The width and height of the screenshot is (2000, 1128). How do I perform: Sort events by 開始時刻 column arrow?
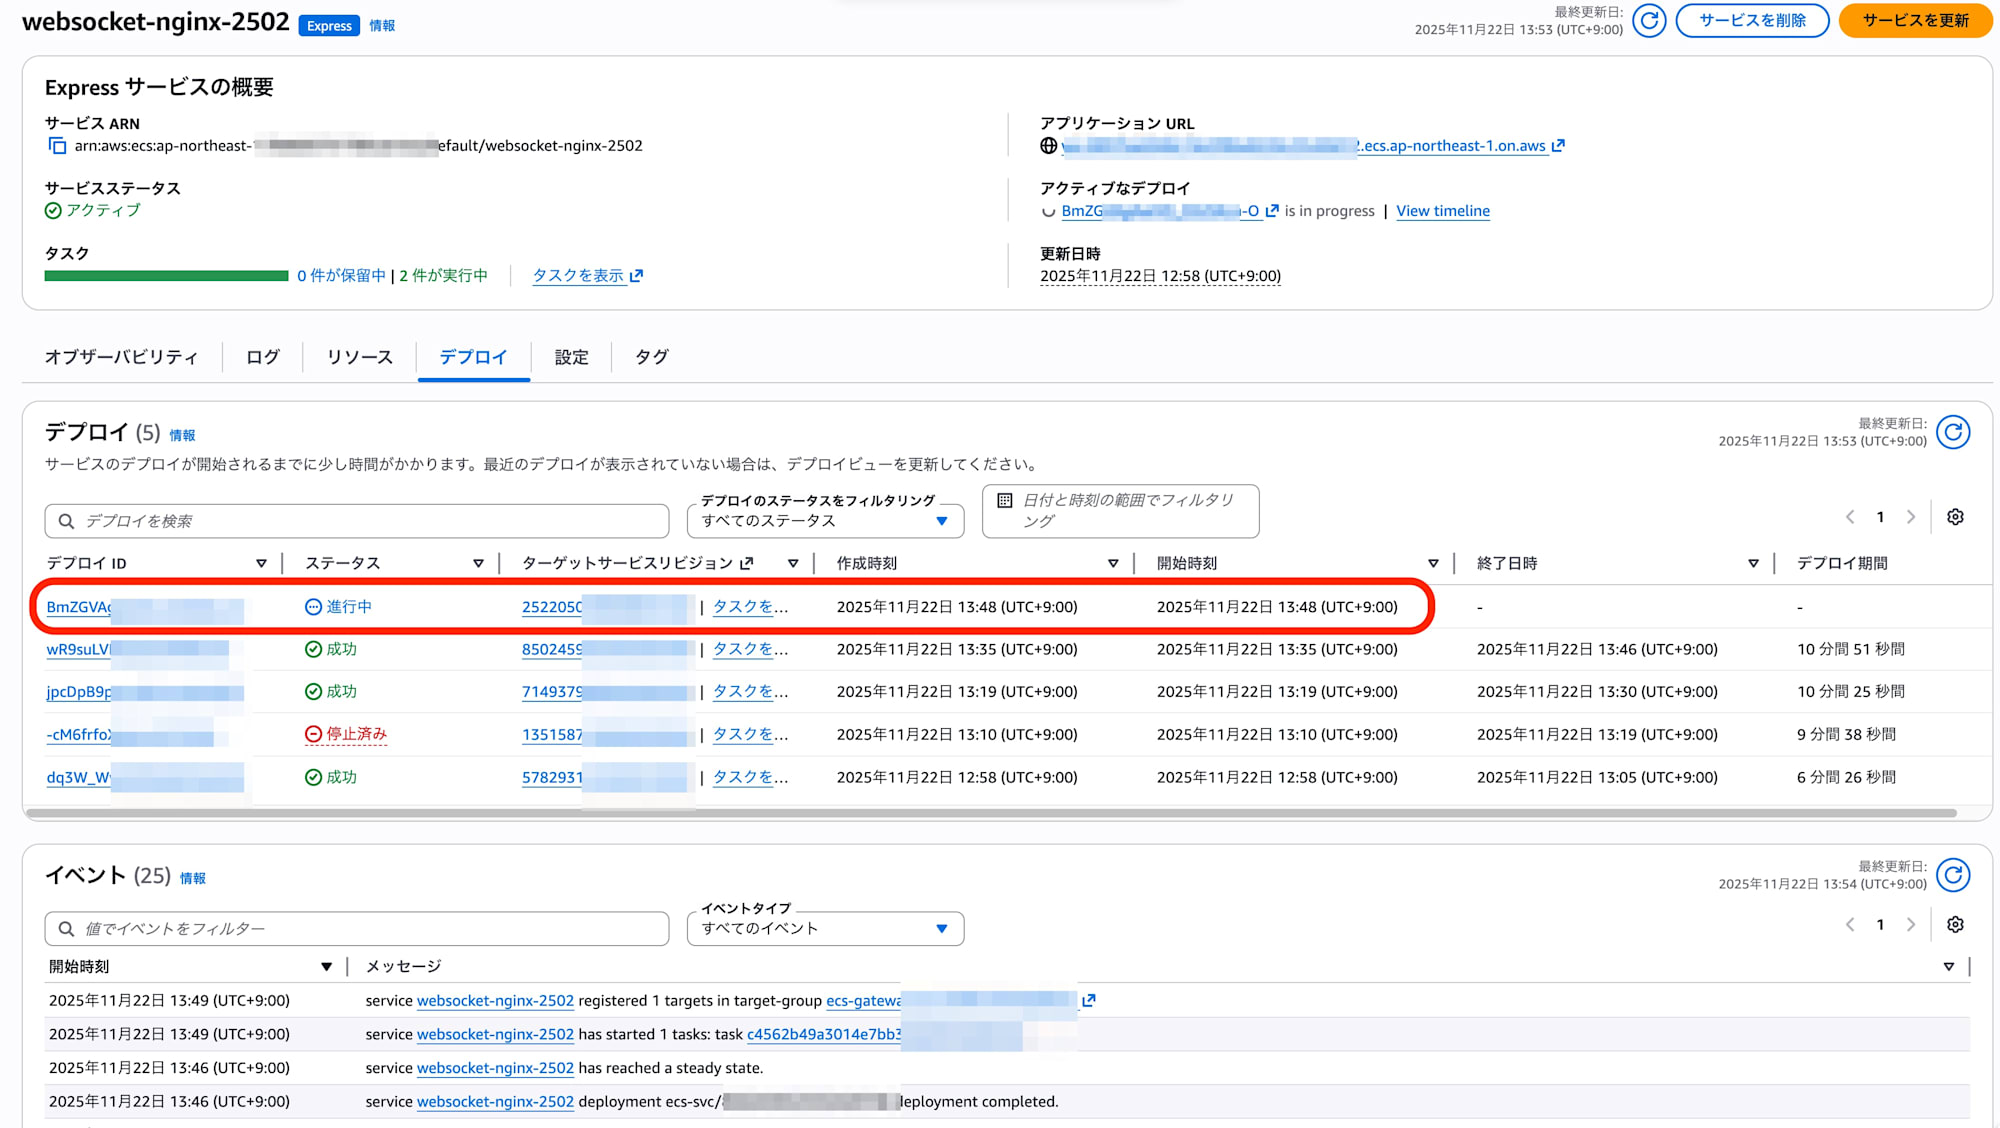click(x=326, y=967)
